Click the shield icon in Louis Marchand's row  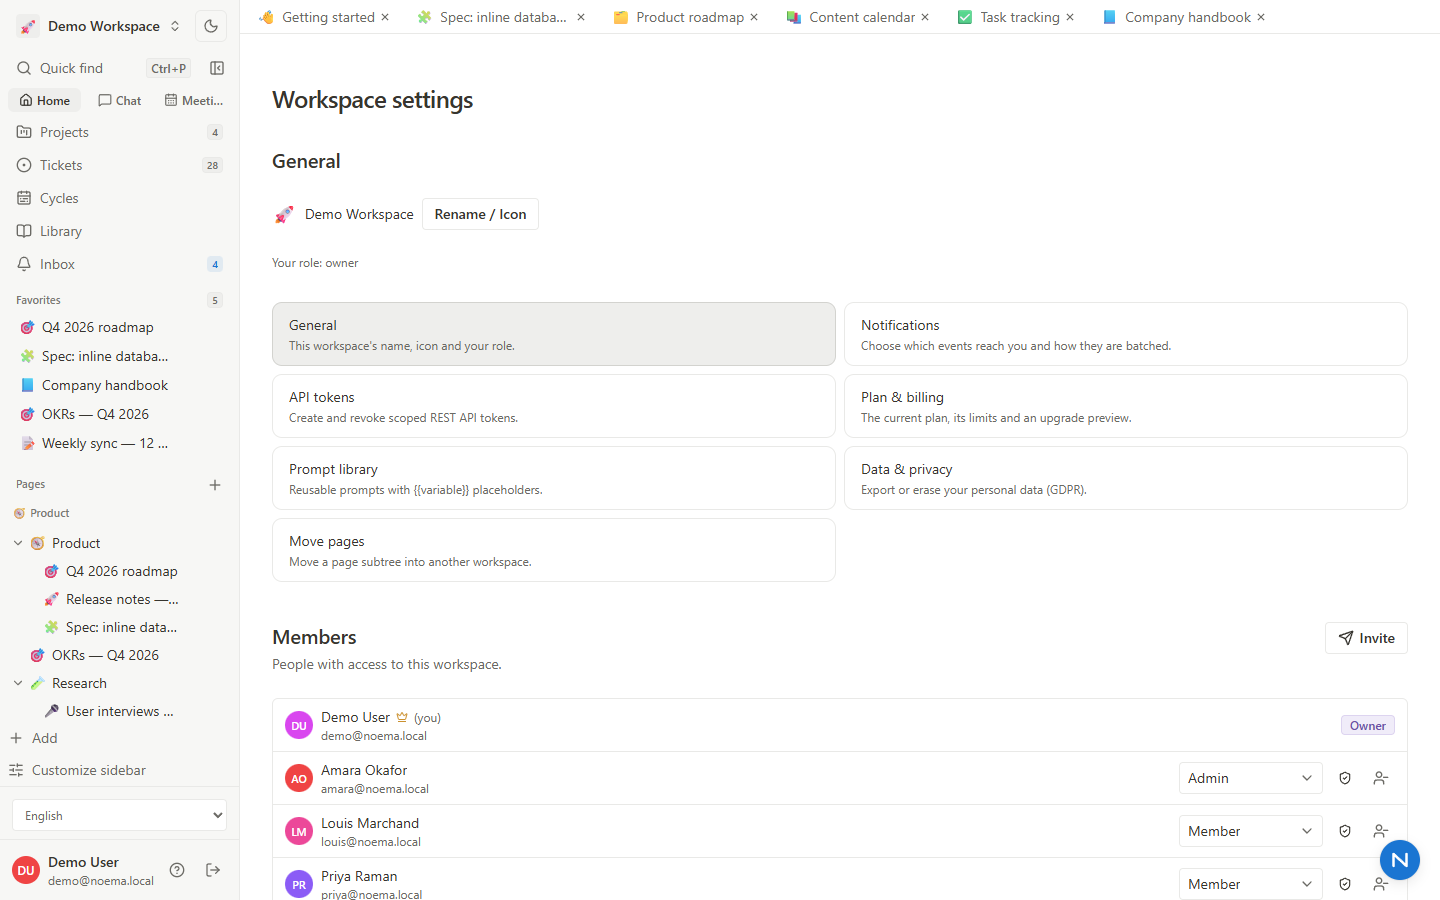pos(1345,831)
